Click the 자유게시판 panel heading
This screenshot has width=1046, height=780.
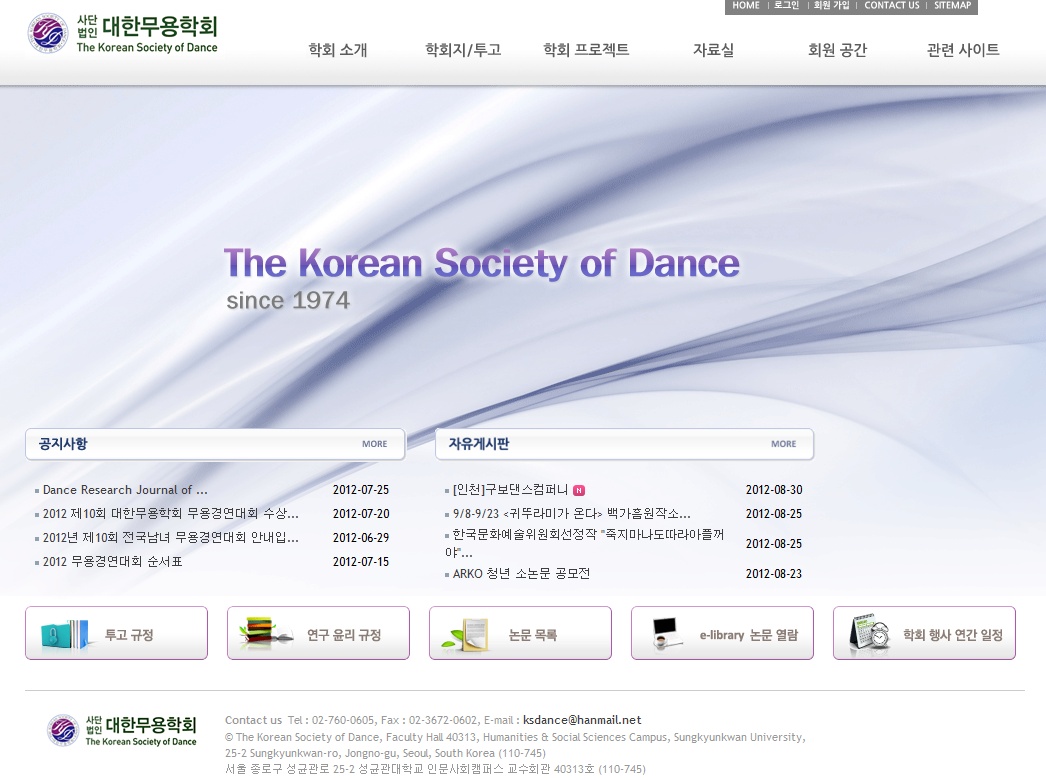click(479, 444)
